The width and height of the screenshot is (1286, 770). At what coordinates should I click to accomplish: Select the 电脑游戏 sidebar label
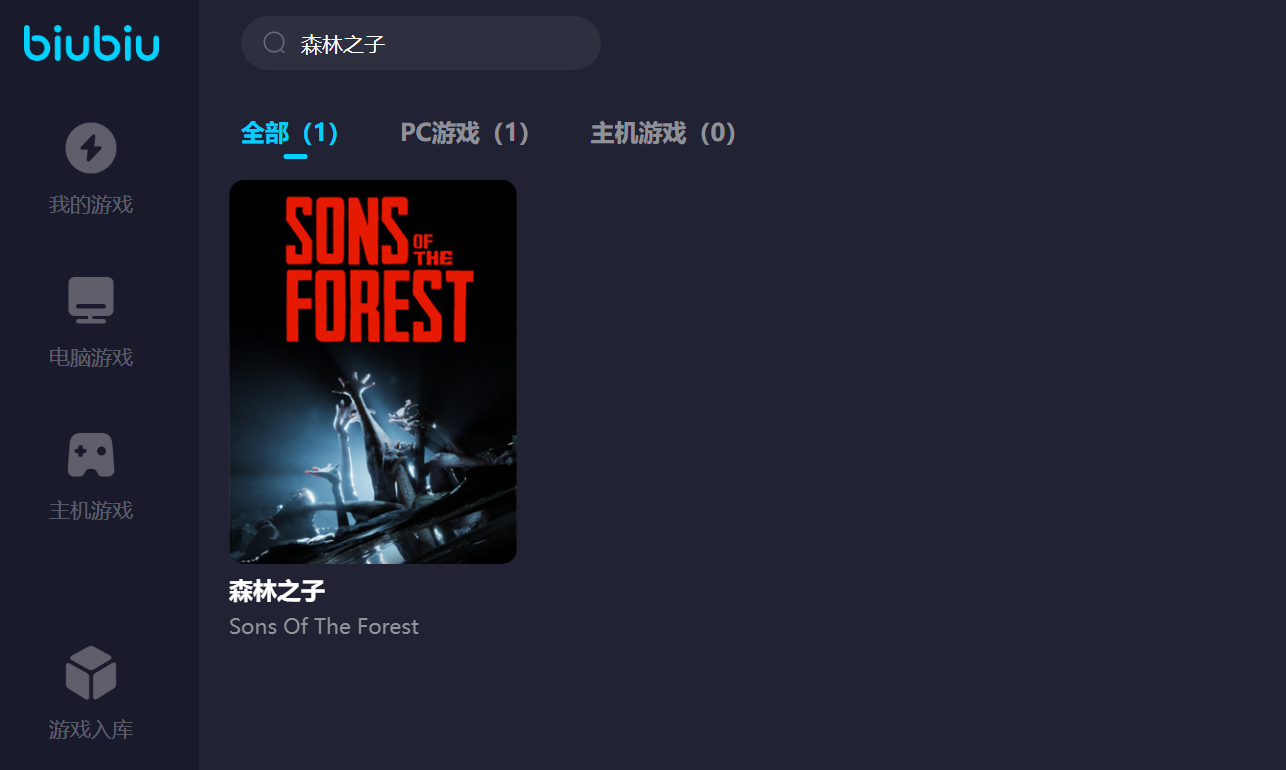[x=91, y=358]
